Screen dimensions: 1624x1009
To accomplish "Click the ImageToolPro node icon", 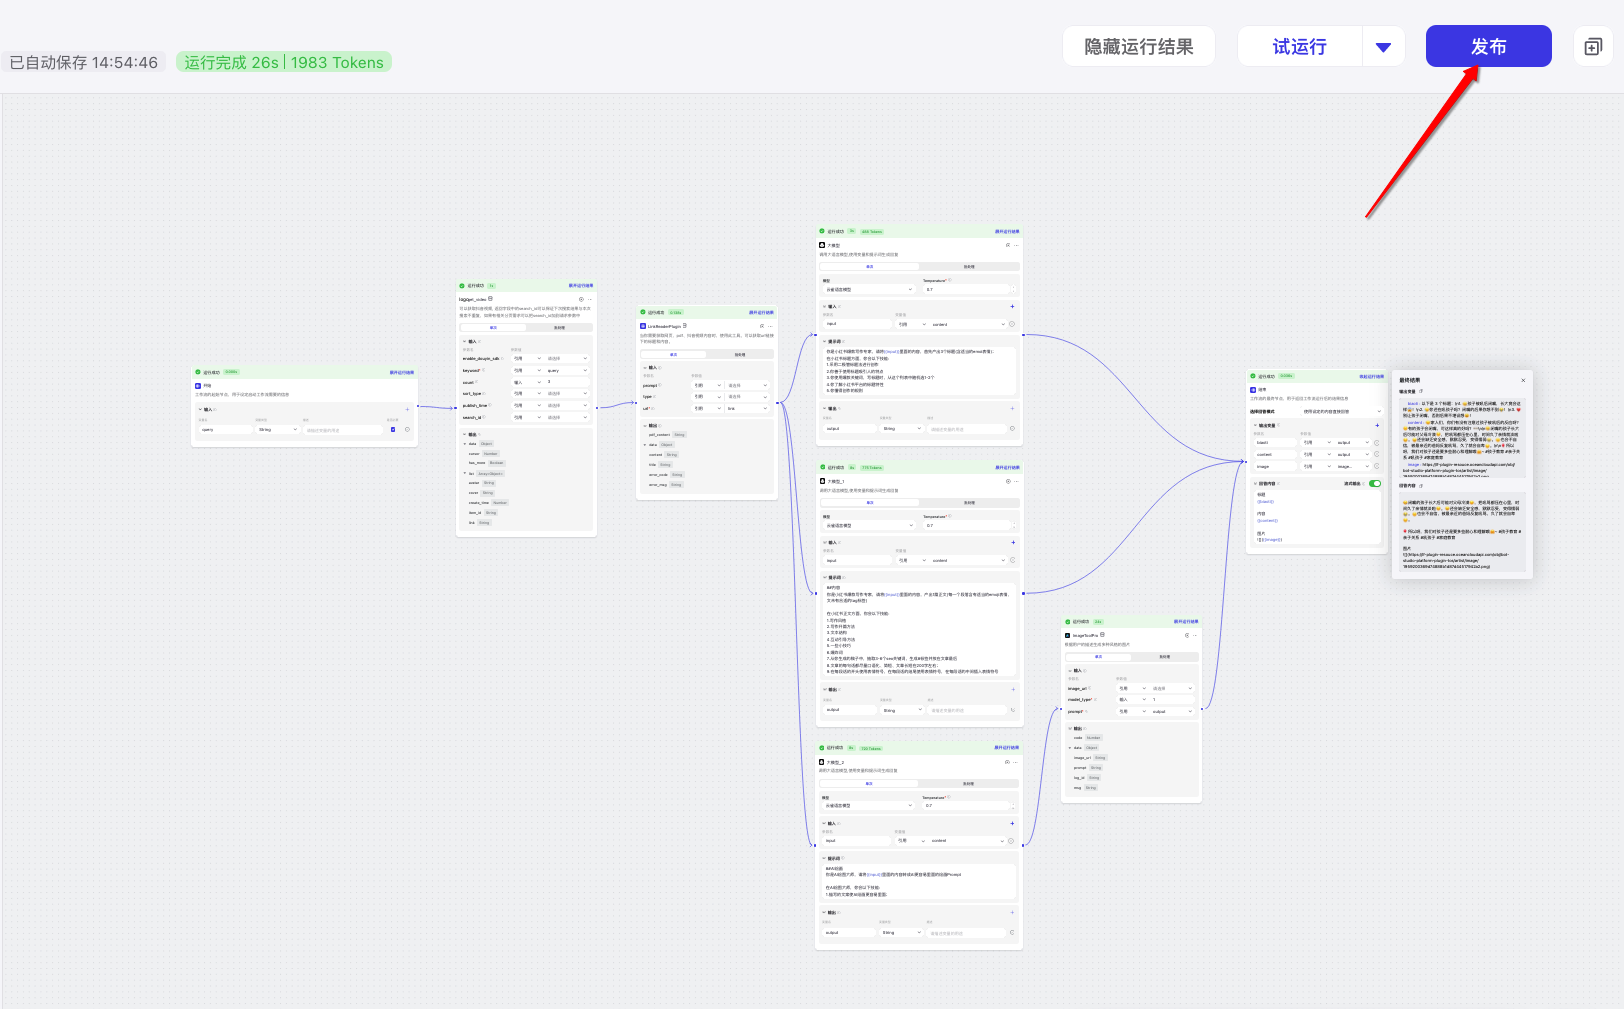I will (1067, 635).
